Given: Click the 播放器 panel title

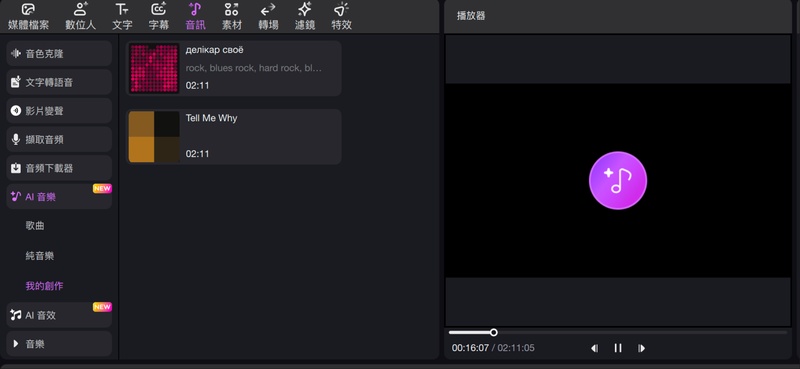Looking at the screenshot, I should click(x=471, y=16).
